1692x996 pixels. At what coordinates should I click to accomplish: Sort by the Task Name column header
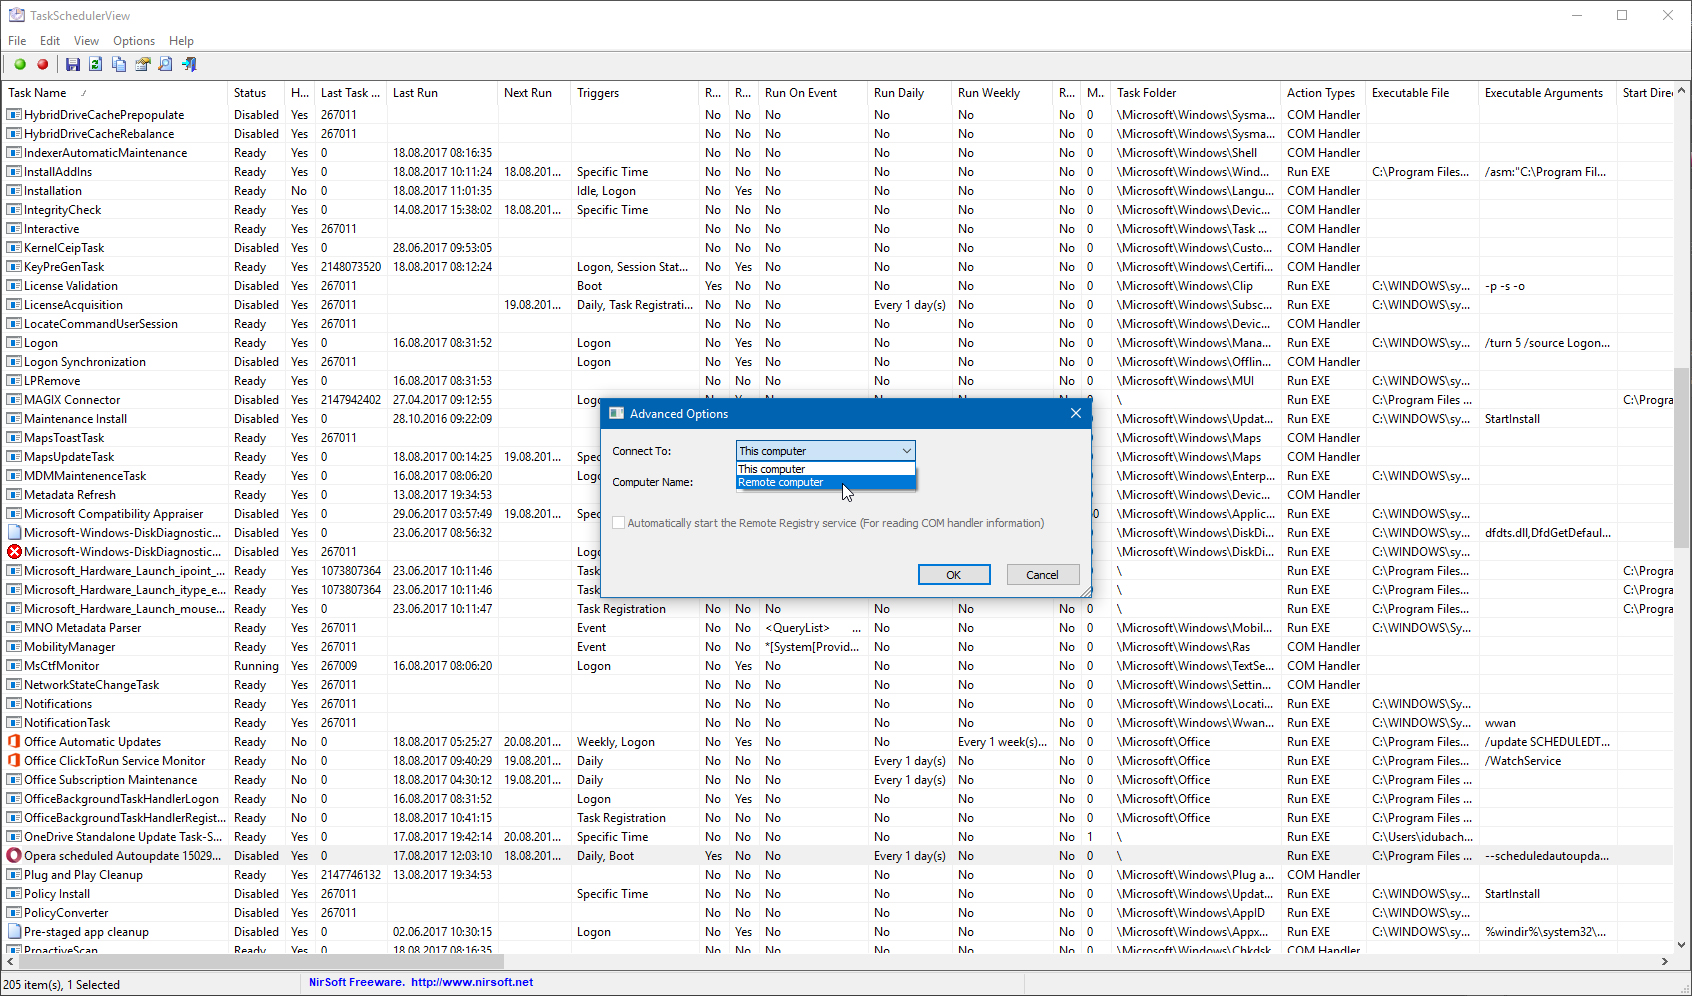pos(115,93)
